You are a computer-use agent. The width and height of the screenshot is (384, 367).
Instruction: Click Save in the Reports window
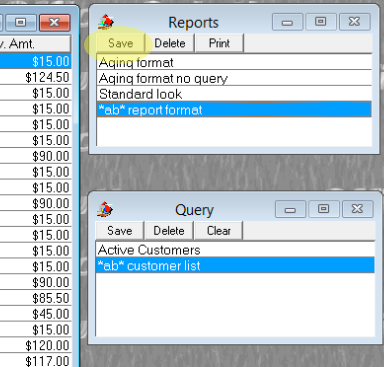pos(120,43)
